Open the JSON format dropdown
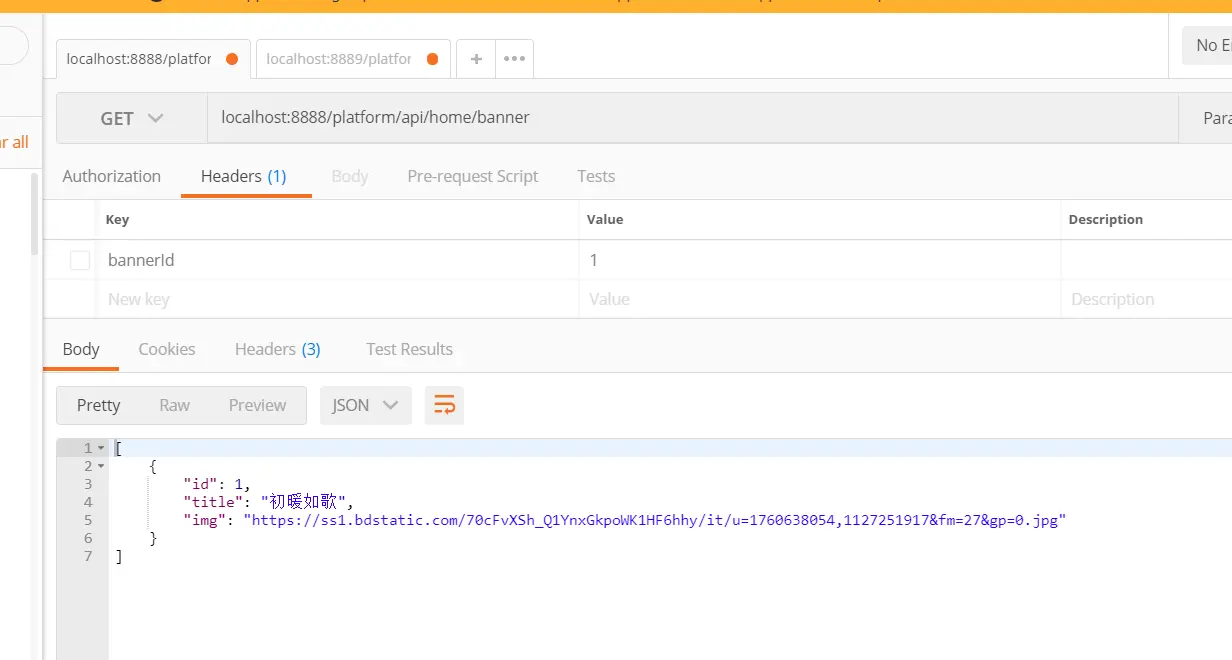The image size is (1232, 660). pos(365,405)
